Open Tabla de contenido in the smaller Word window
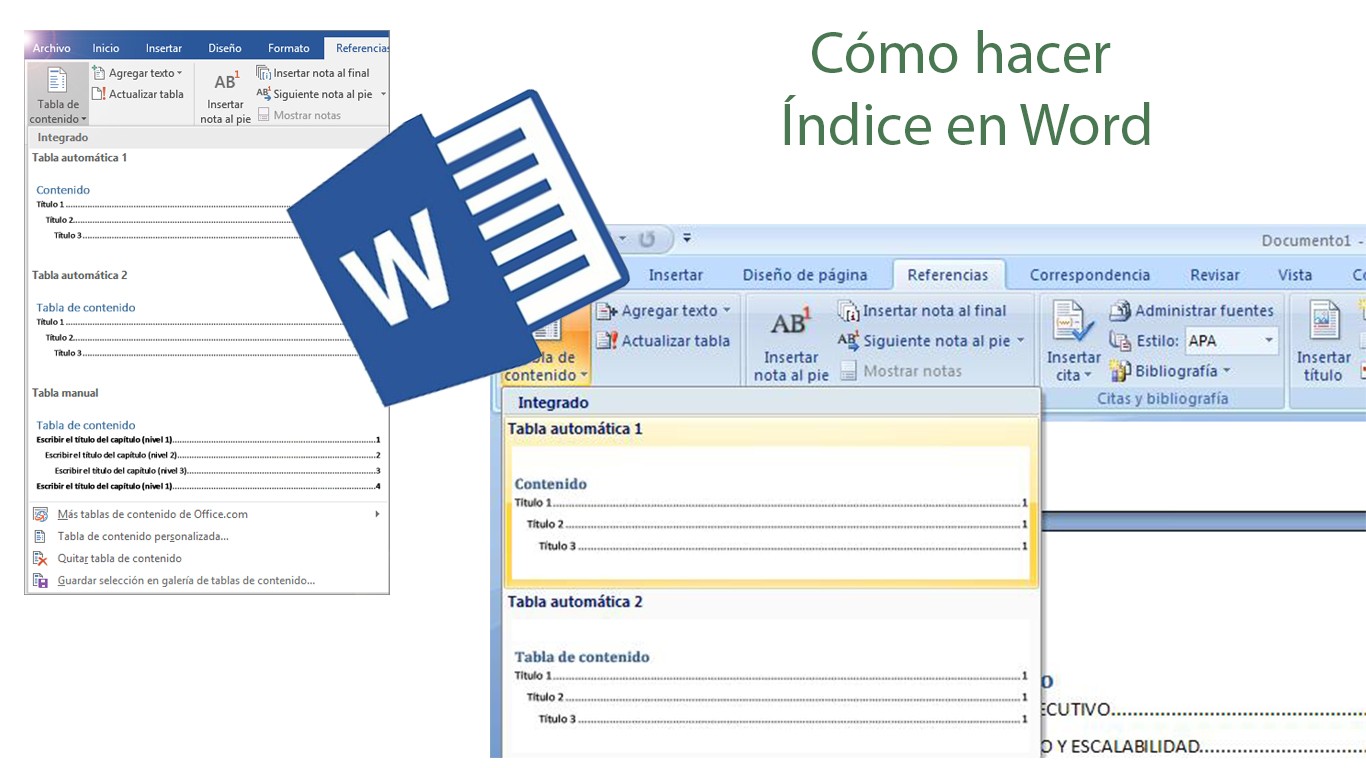This screenshot has width=1366, height=768. pyautogui.click(x=58, y=94)
